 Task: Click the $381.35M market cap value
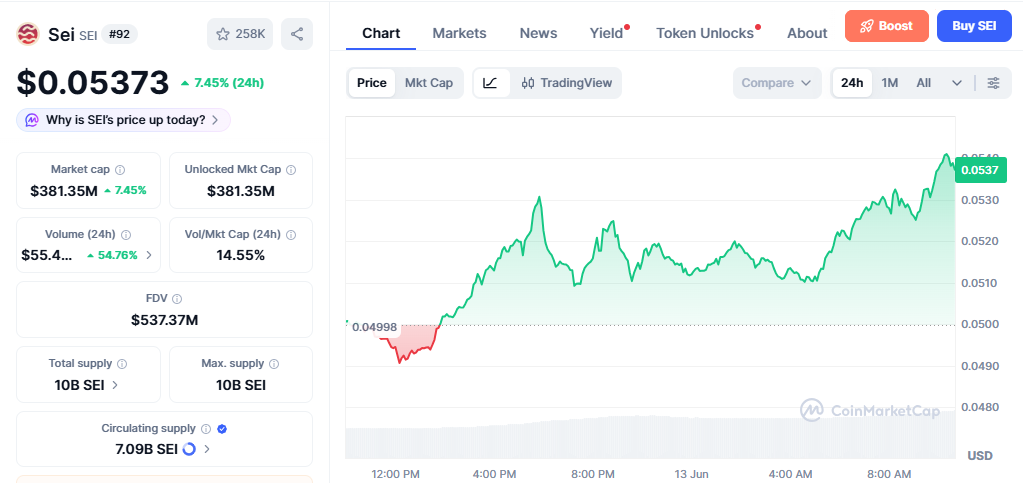[x=63, y=191]
